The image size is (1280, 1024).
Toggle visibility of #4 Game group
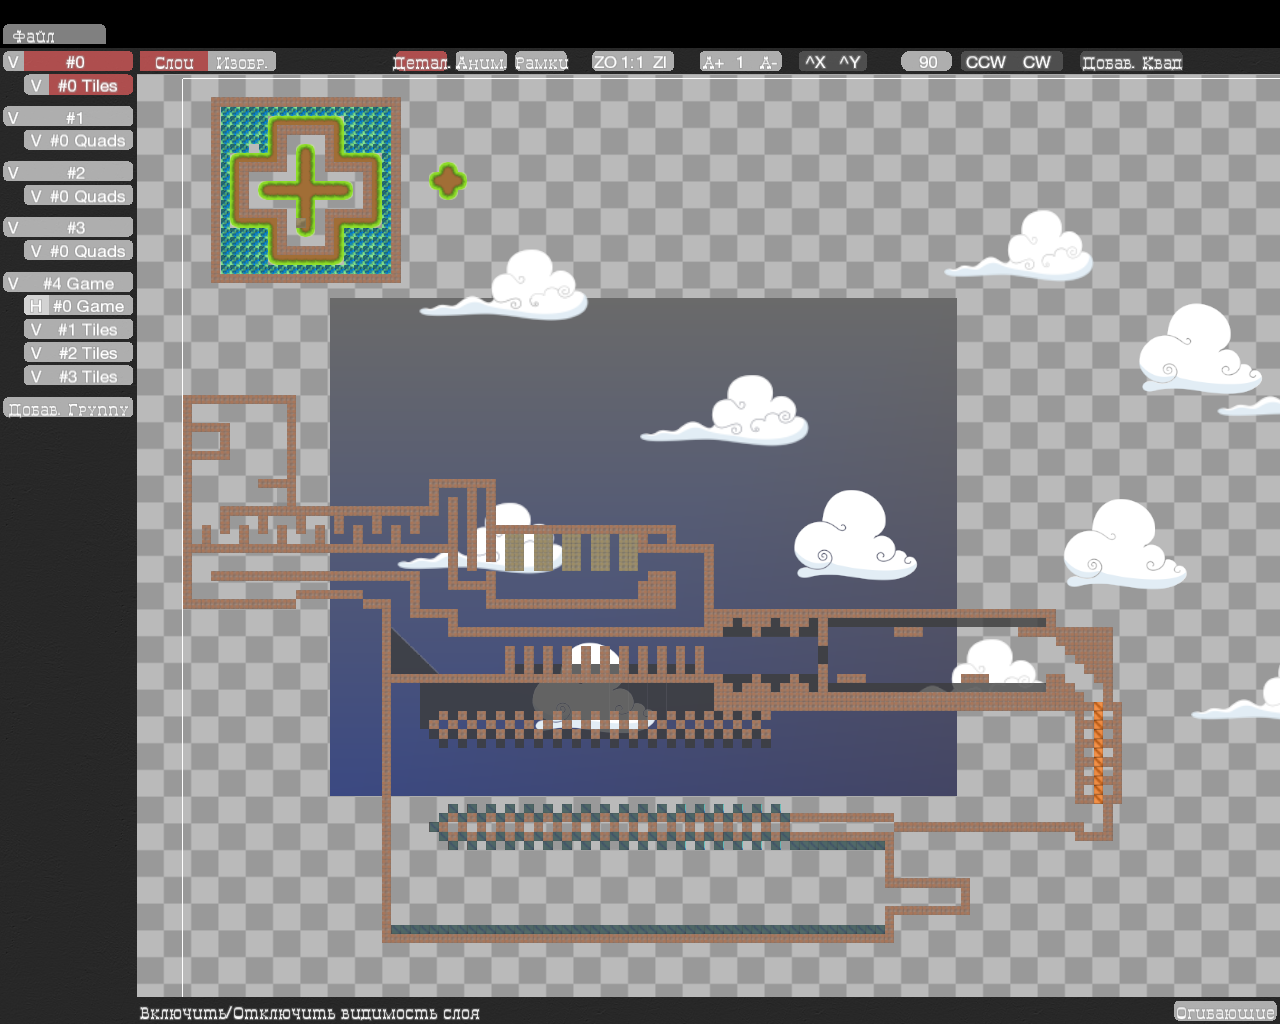pos(13,283)
